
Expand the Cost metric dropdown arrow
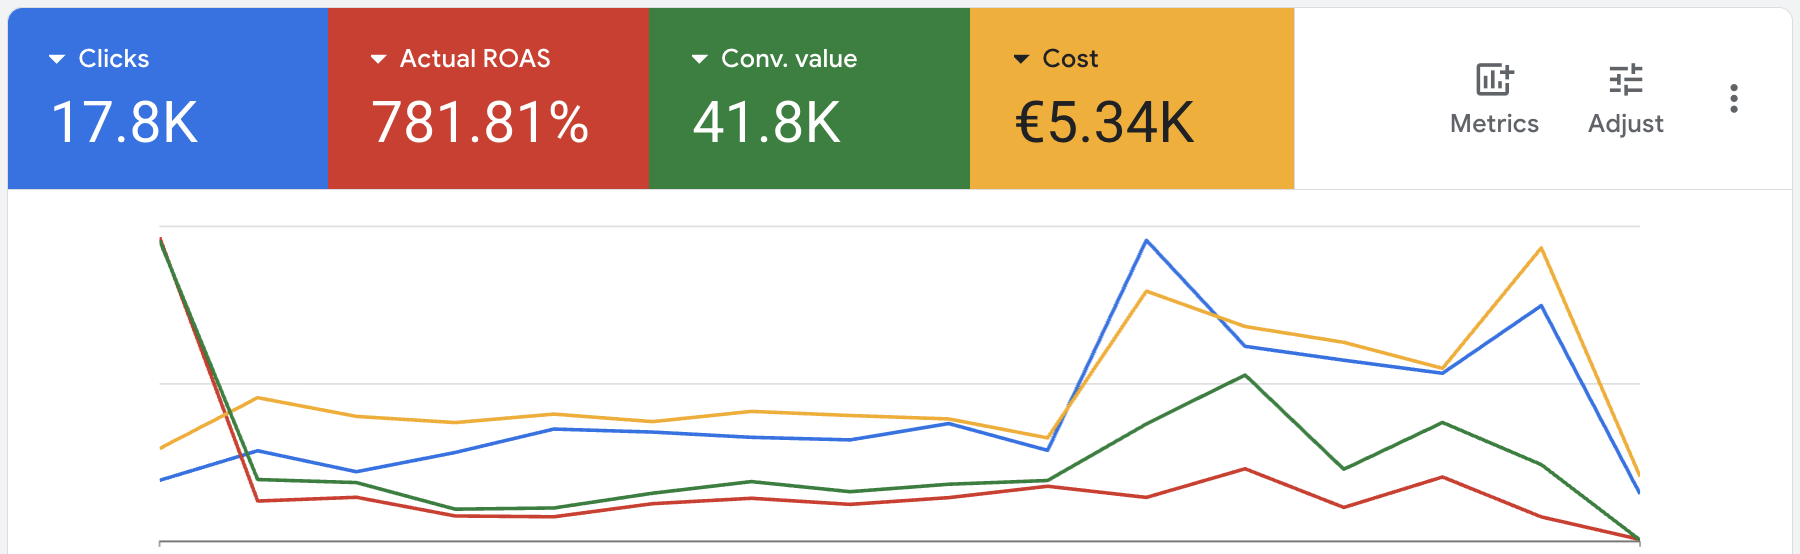(x=1021, y=59)
